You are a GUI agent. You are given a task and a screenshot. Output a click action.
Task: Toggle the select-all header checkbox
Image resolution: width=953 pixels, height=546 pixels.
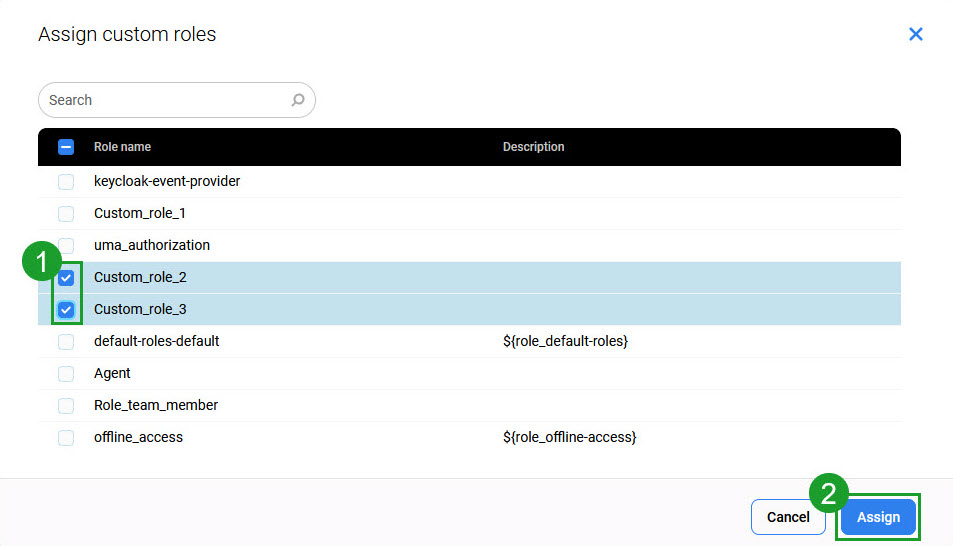click(66, 147)
